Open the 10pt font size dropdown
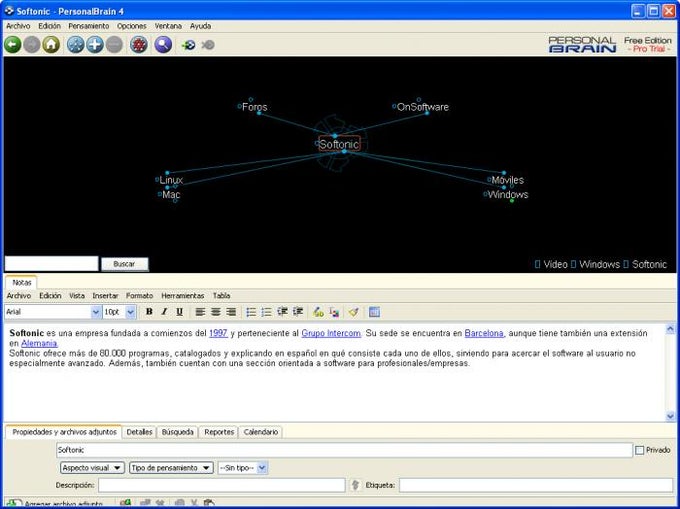This screenshot has height=509, width=680. pos(131,312)
